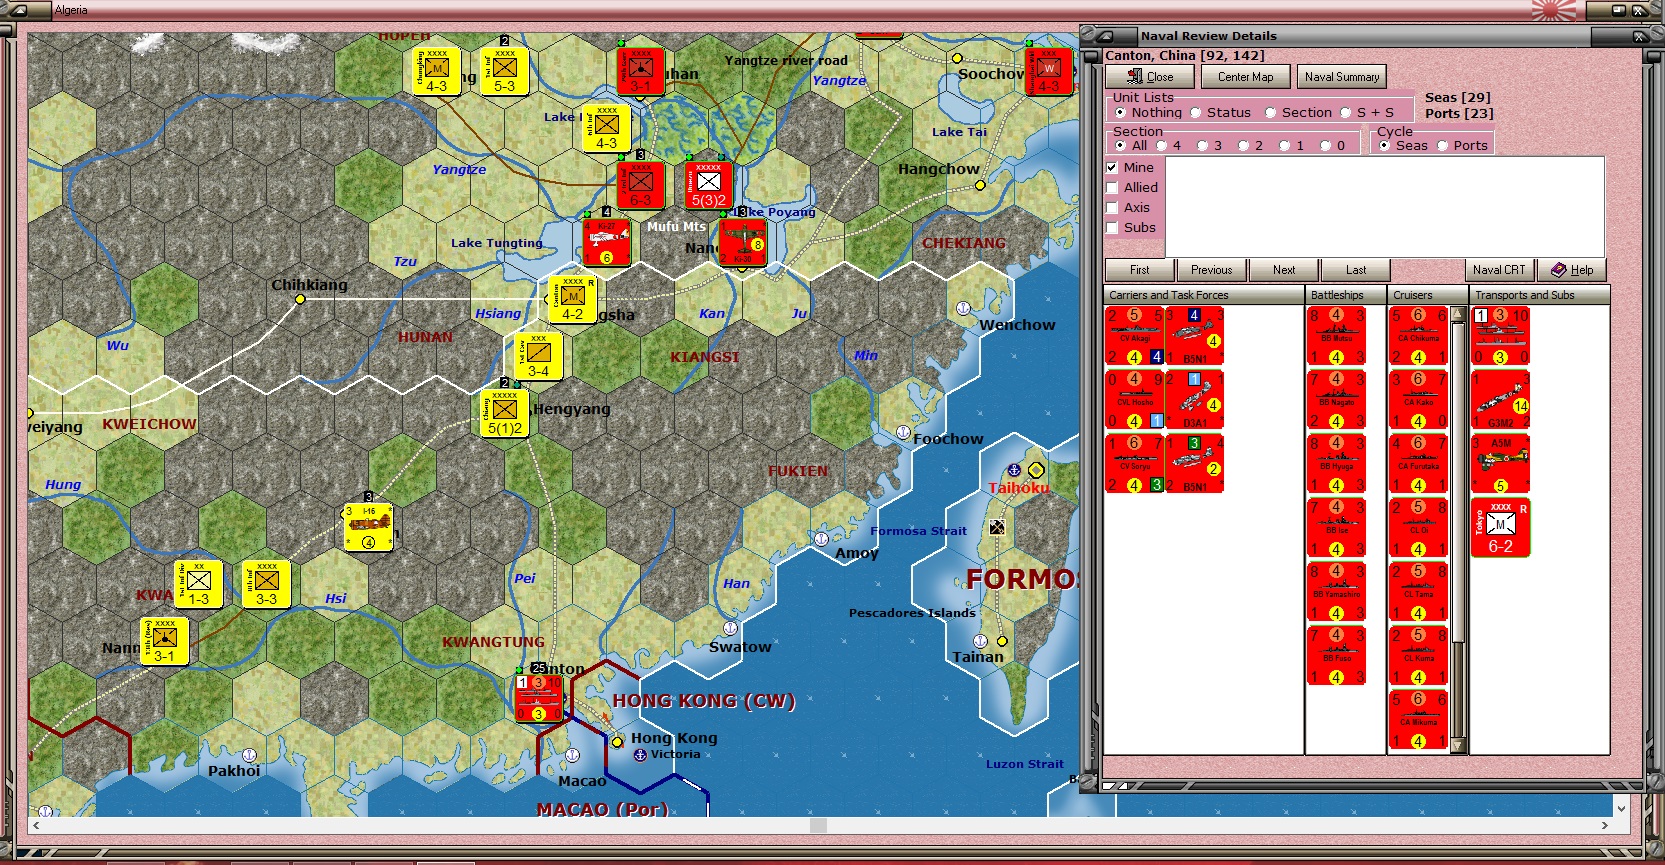Open the Naval Summary view
This screenshot has width=1665, height=865.
point(1342,77)
